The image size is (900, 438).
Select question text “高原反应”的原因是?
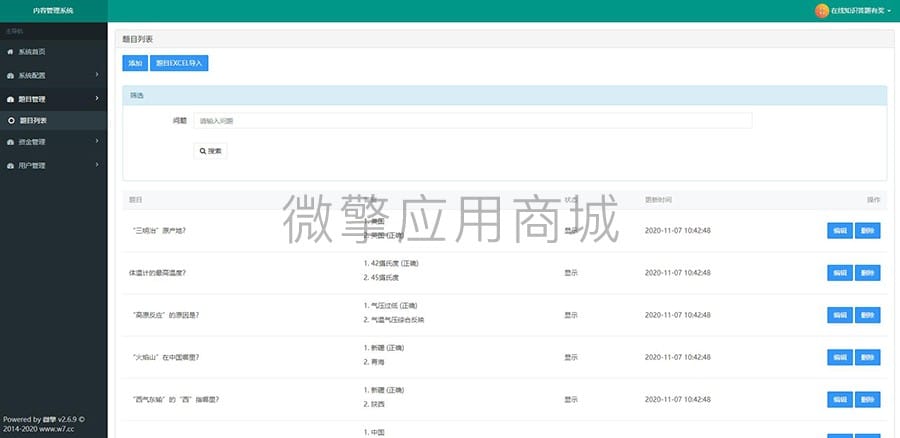coord(165,315)
